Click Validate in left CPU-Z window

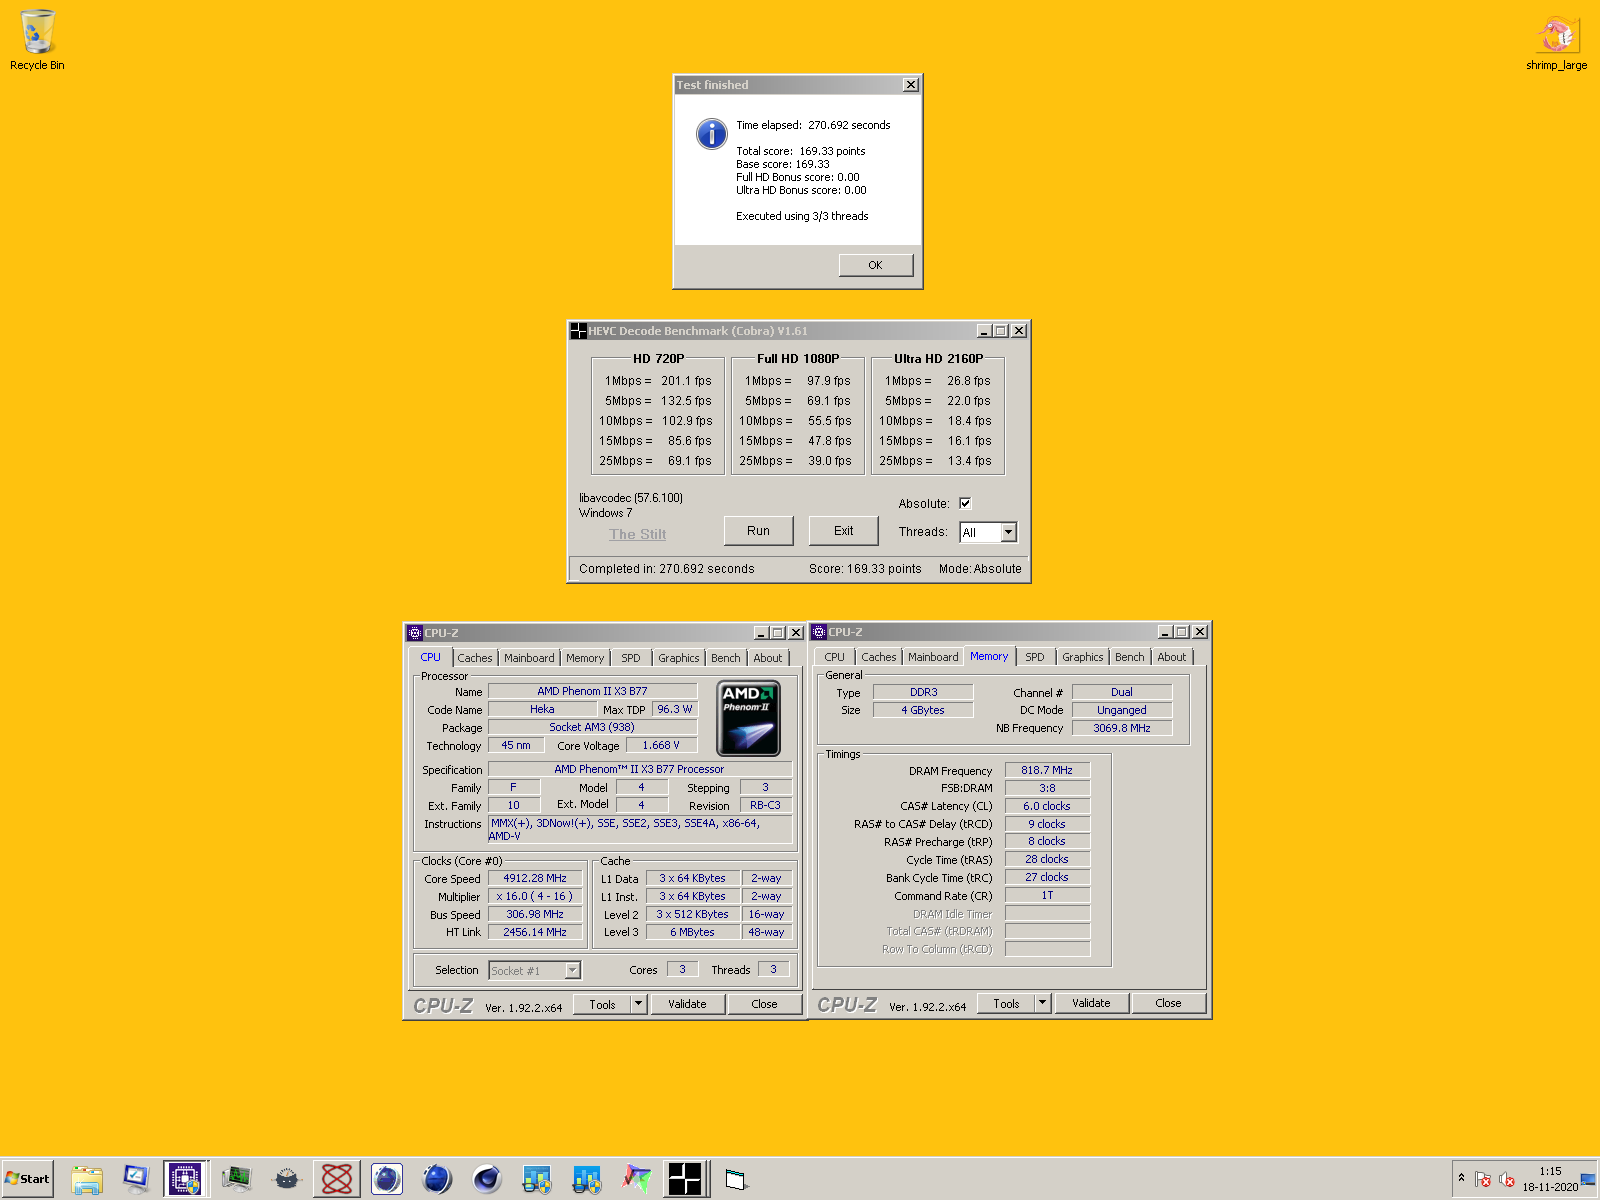pos(688,1004)
